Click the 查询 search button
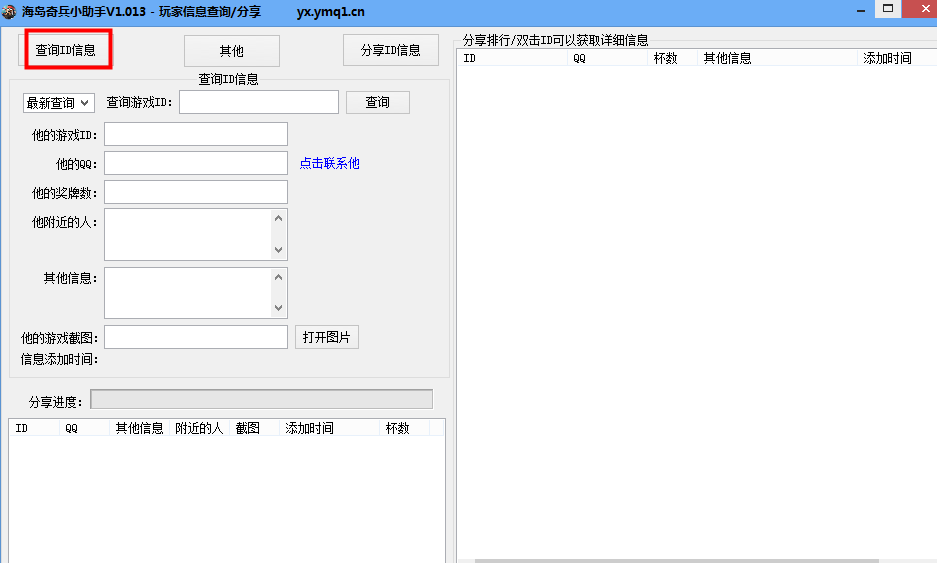 [x=378, y=102]
